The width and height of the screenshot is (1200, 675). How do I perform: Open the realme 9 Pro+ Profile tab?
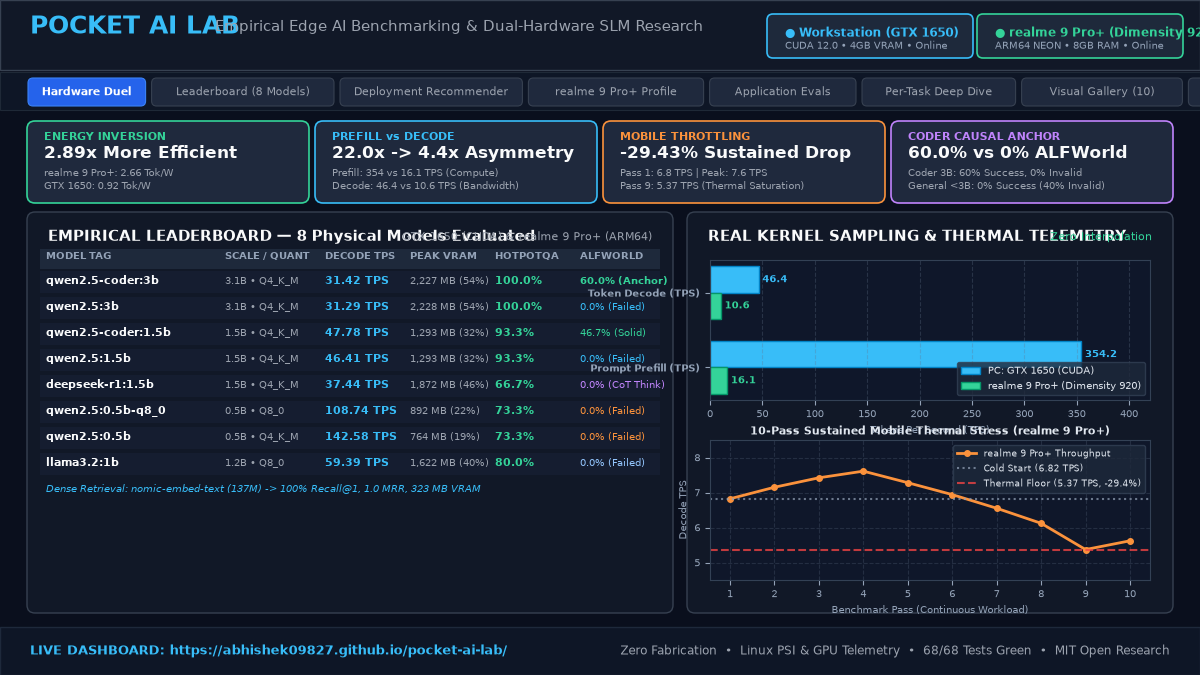(x=616, y=92)
